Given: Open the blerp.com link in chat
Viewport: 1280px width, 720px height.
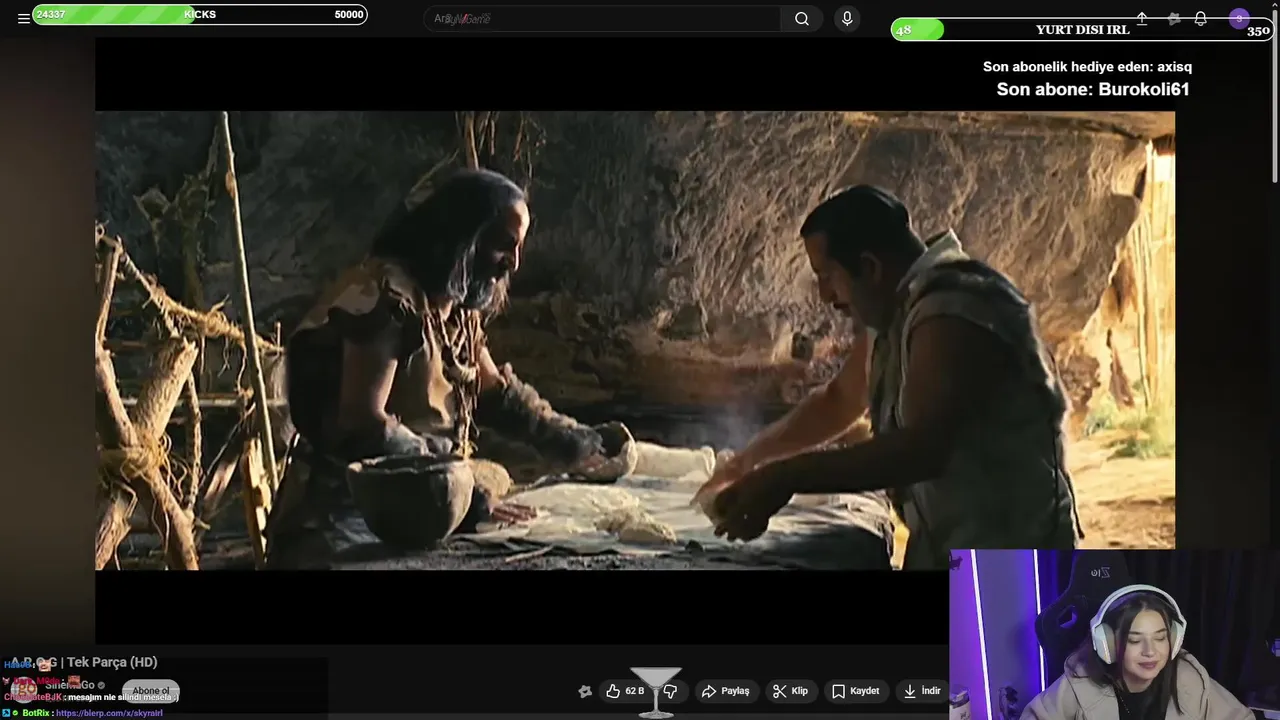Looking at the screenshot, I should [109, 713].
